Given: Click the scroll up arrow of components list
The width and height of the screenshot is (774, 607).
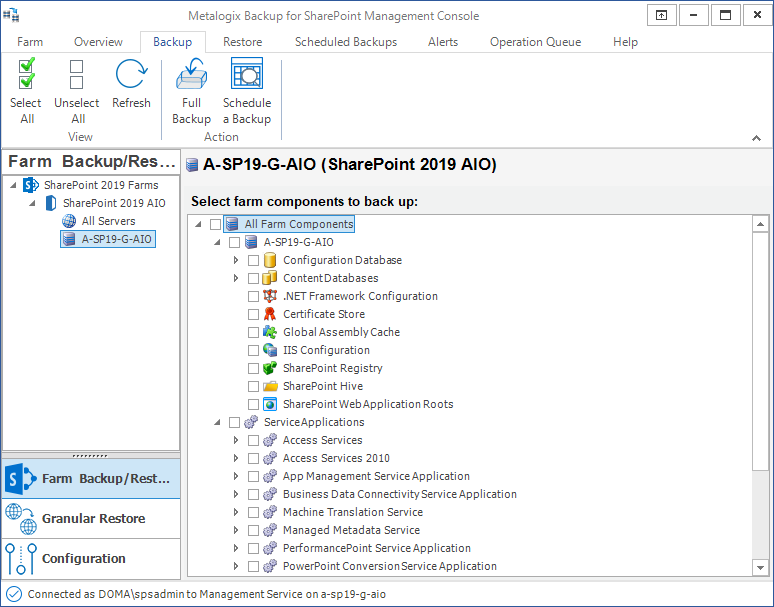Looking at the screenshot, I should pyautogui.click(x=760, y=224).
